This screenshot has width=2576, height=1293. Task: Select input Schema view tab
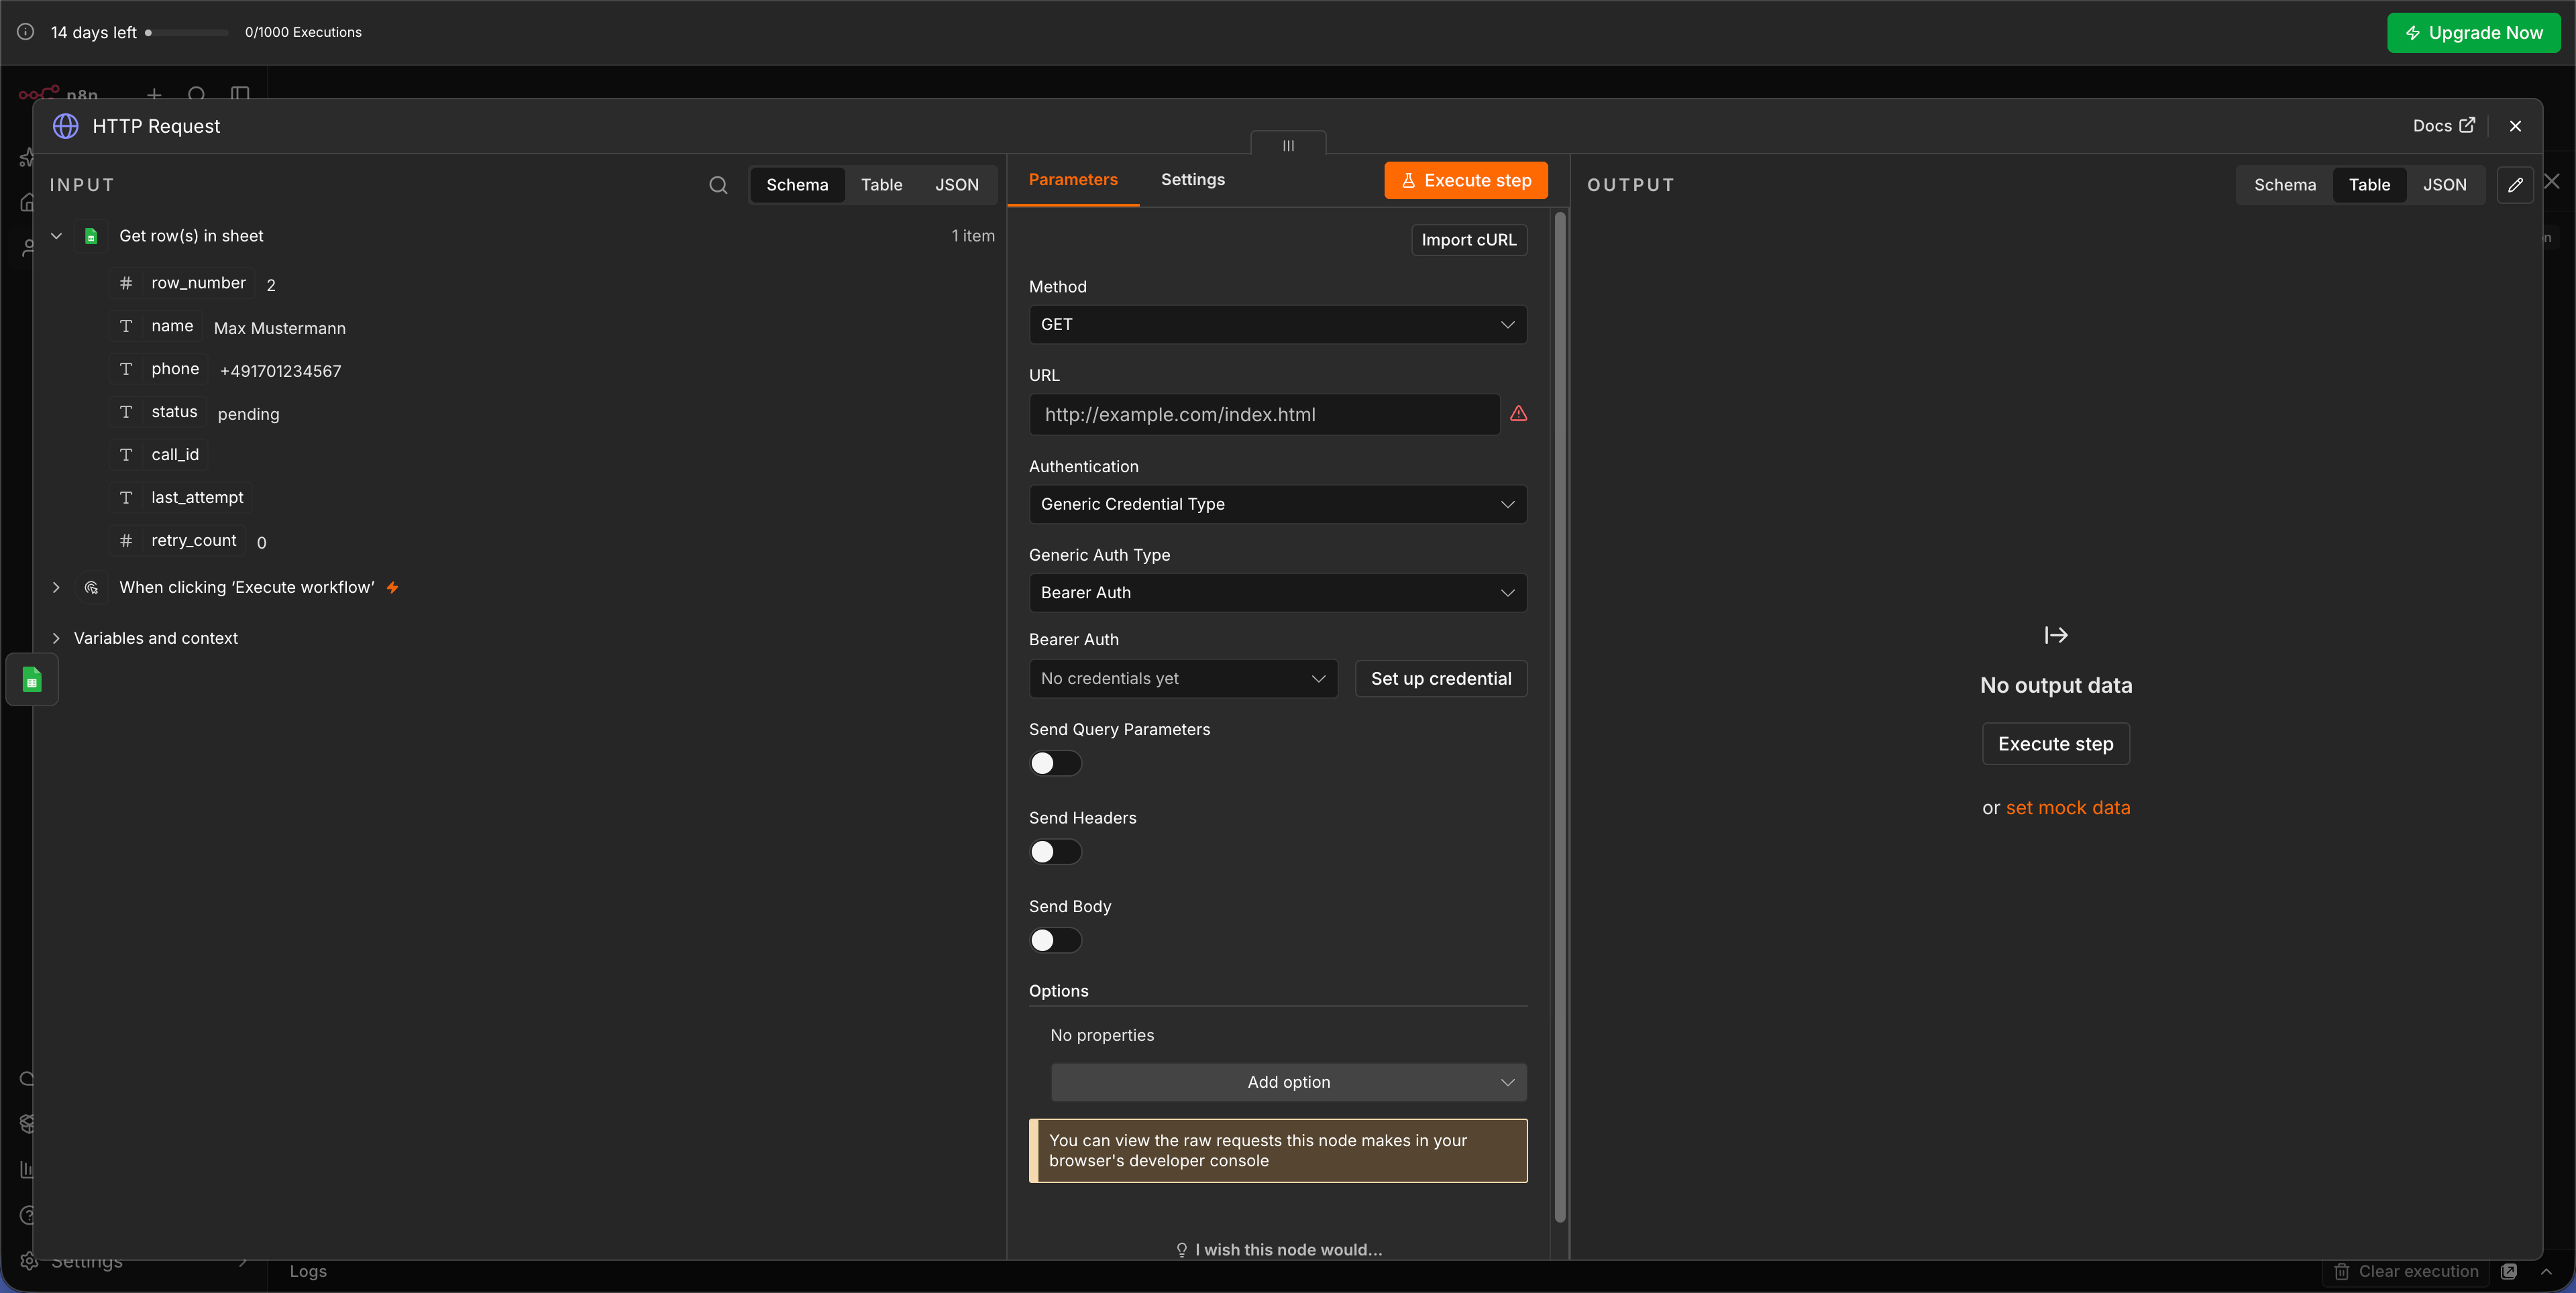[x=797, y=185]
